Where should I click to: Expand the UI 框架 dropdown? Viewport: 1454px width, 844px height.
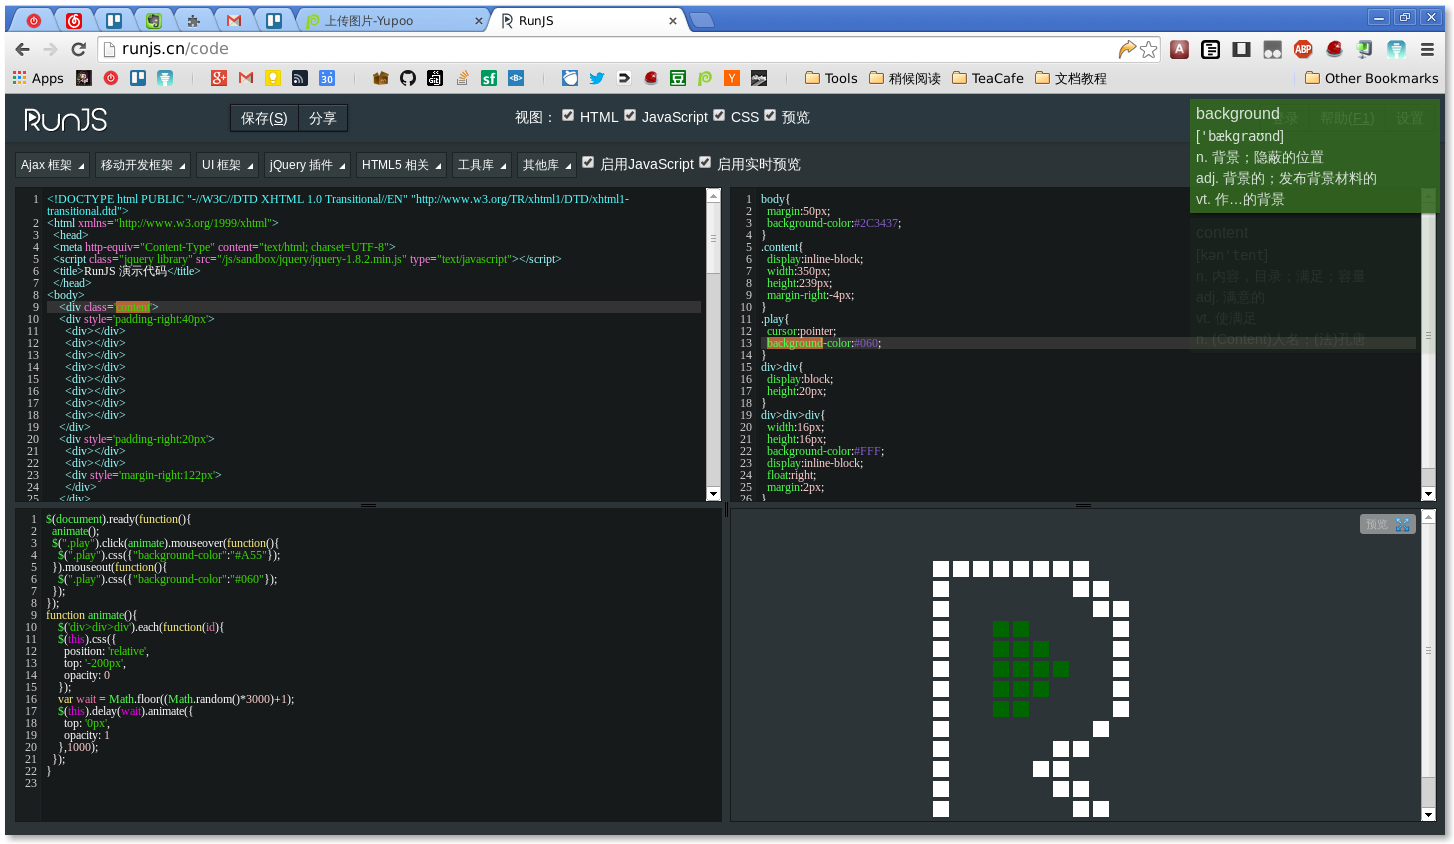pyautogui.click(x=226, y=165)
